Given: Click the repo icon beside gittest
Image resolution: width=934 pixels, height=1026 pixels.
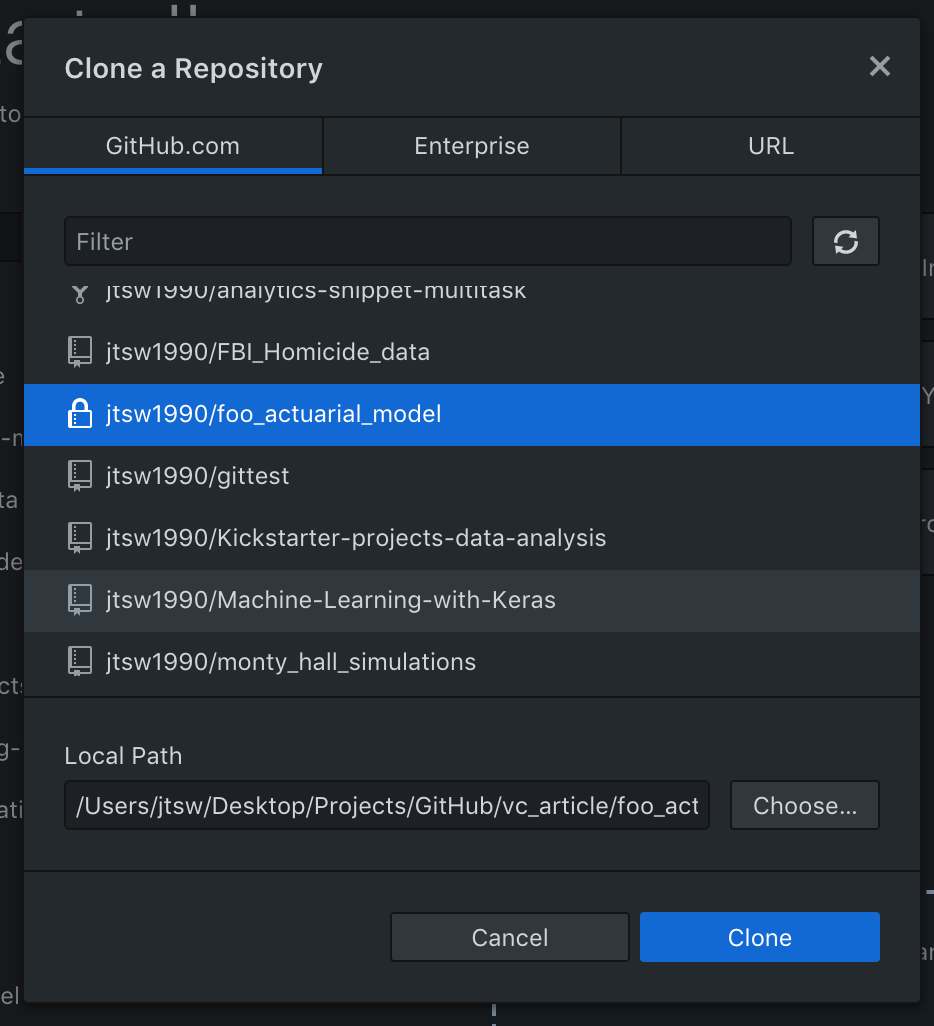Looking at the screenshot, I should pos(80,476).
